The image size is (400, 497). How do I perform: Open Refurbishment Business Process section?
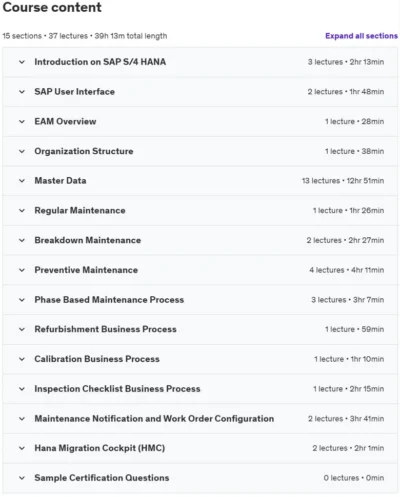coord(105,329)
